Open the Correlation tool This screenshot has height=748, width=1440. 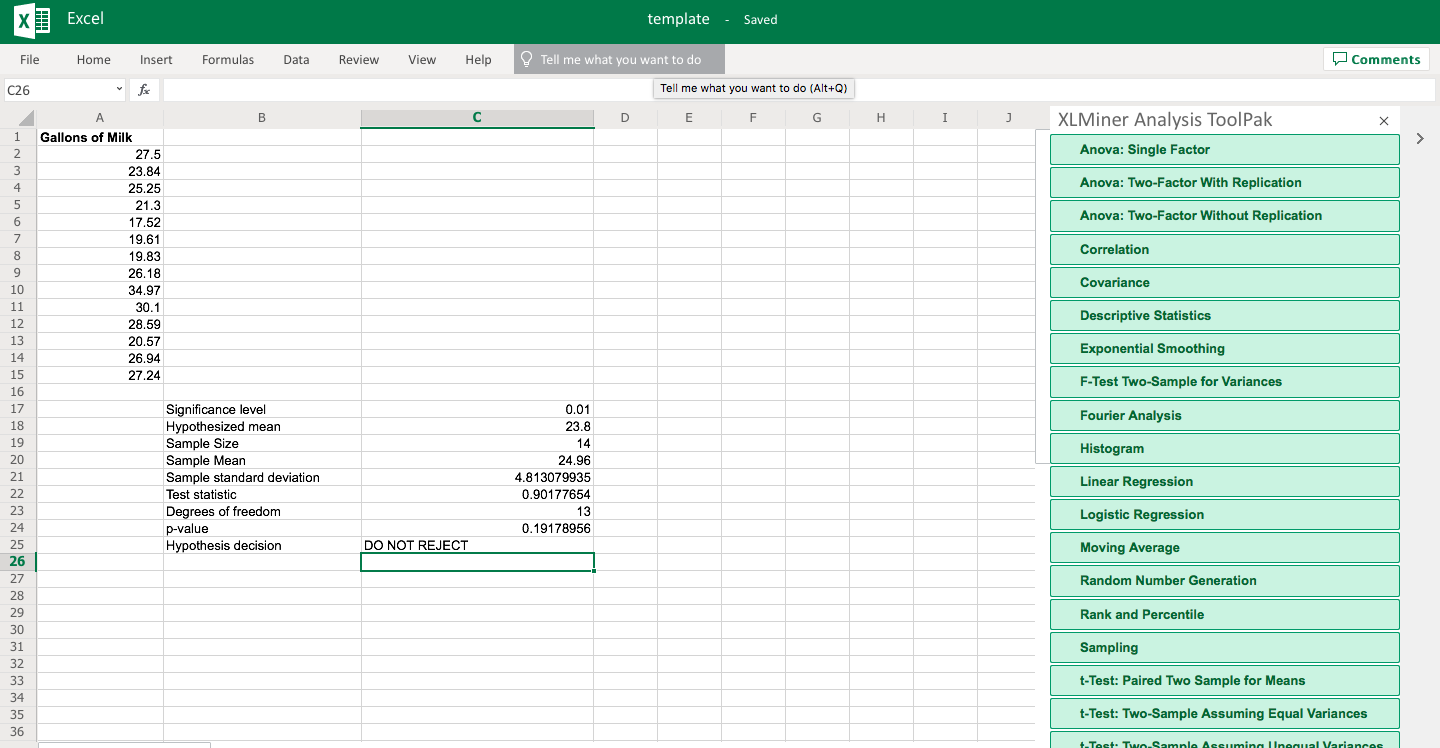tap(1224, 250)
